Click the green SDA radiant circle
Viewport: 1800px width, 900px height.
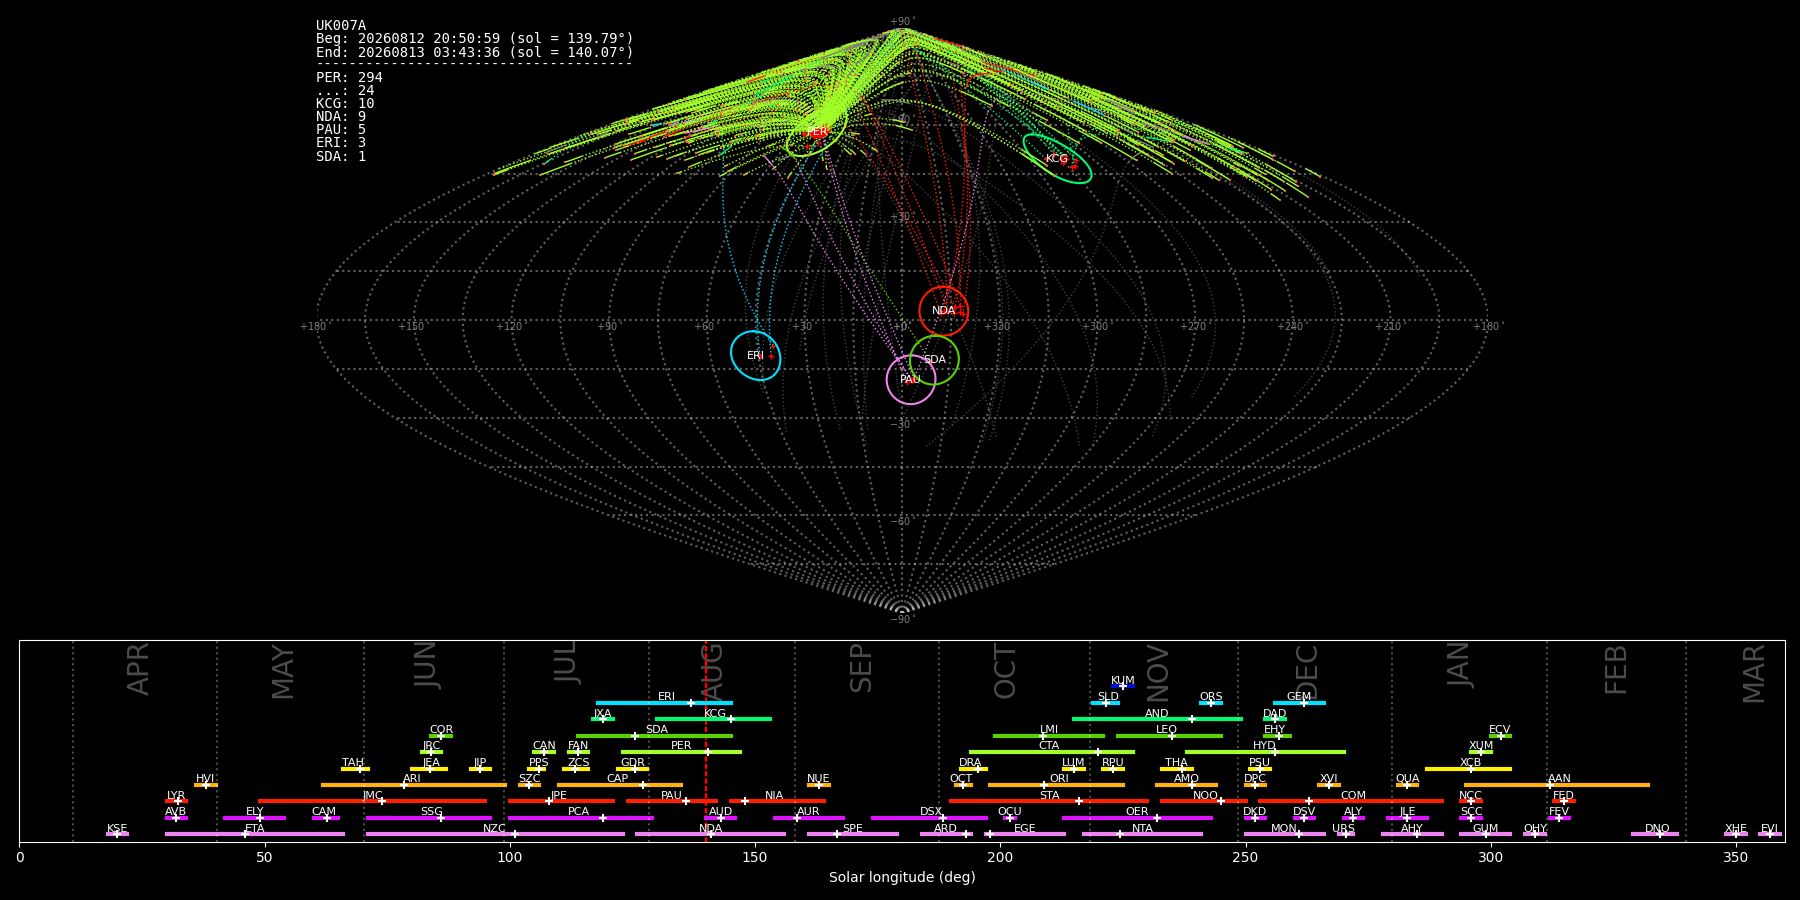coord(934,360)
